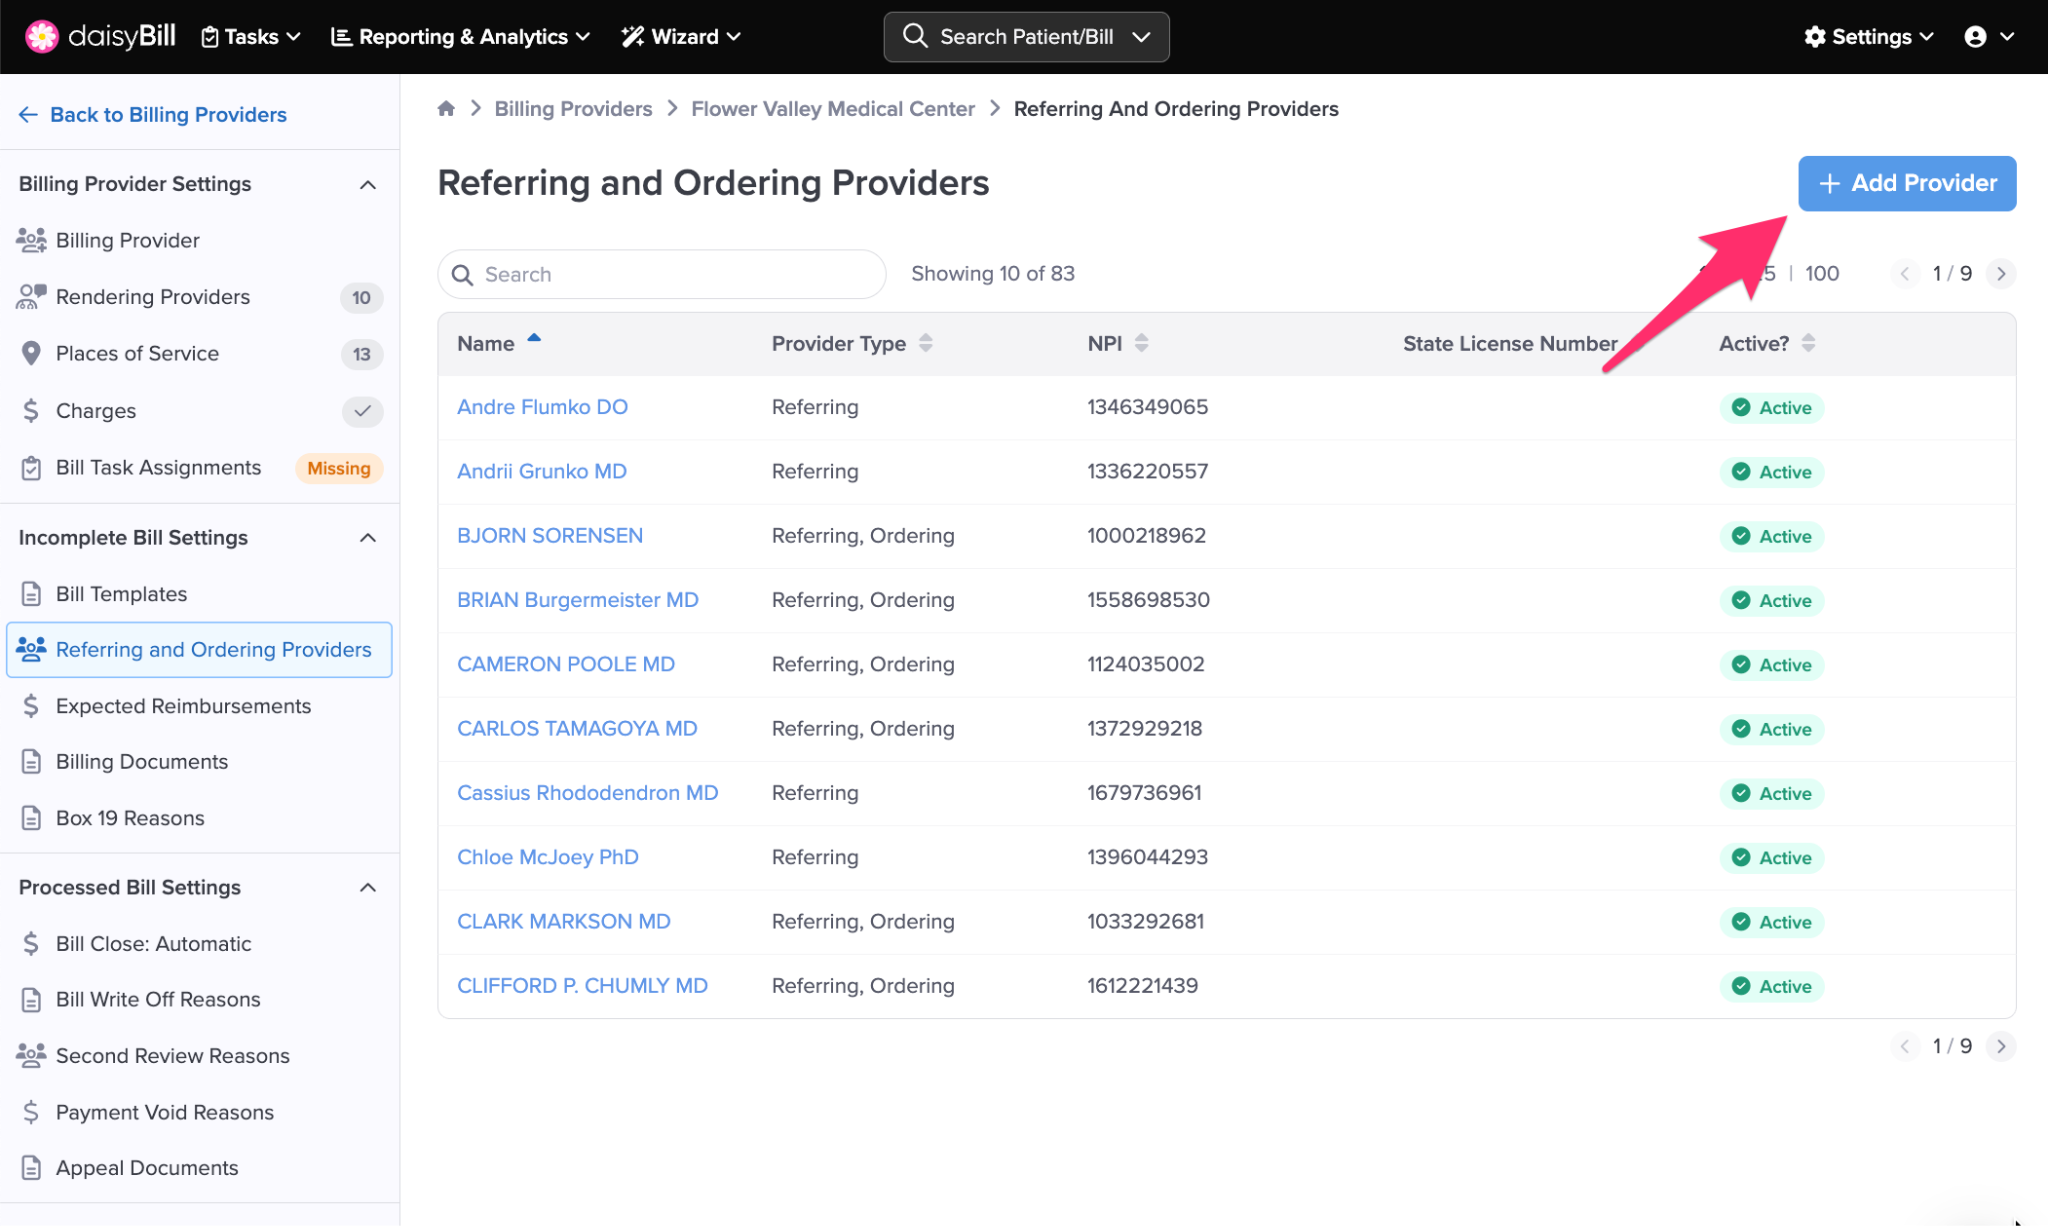
Task: Collapse the Incomplete Bill Settings section
Action: pos(368,538)
